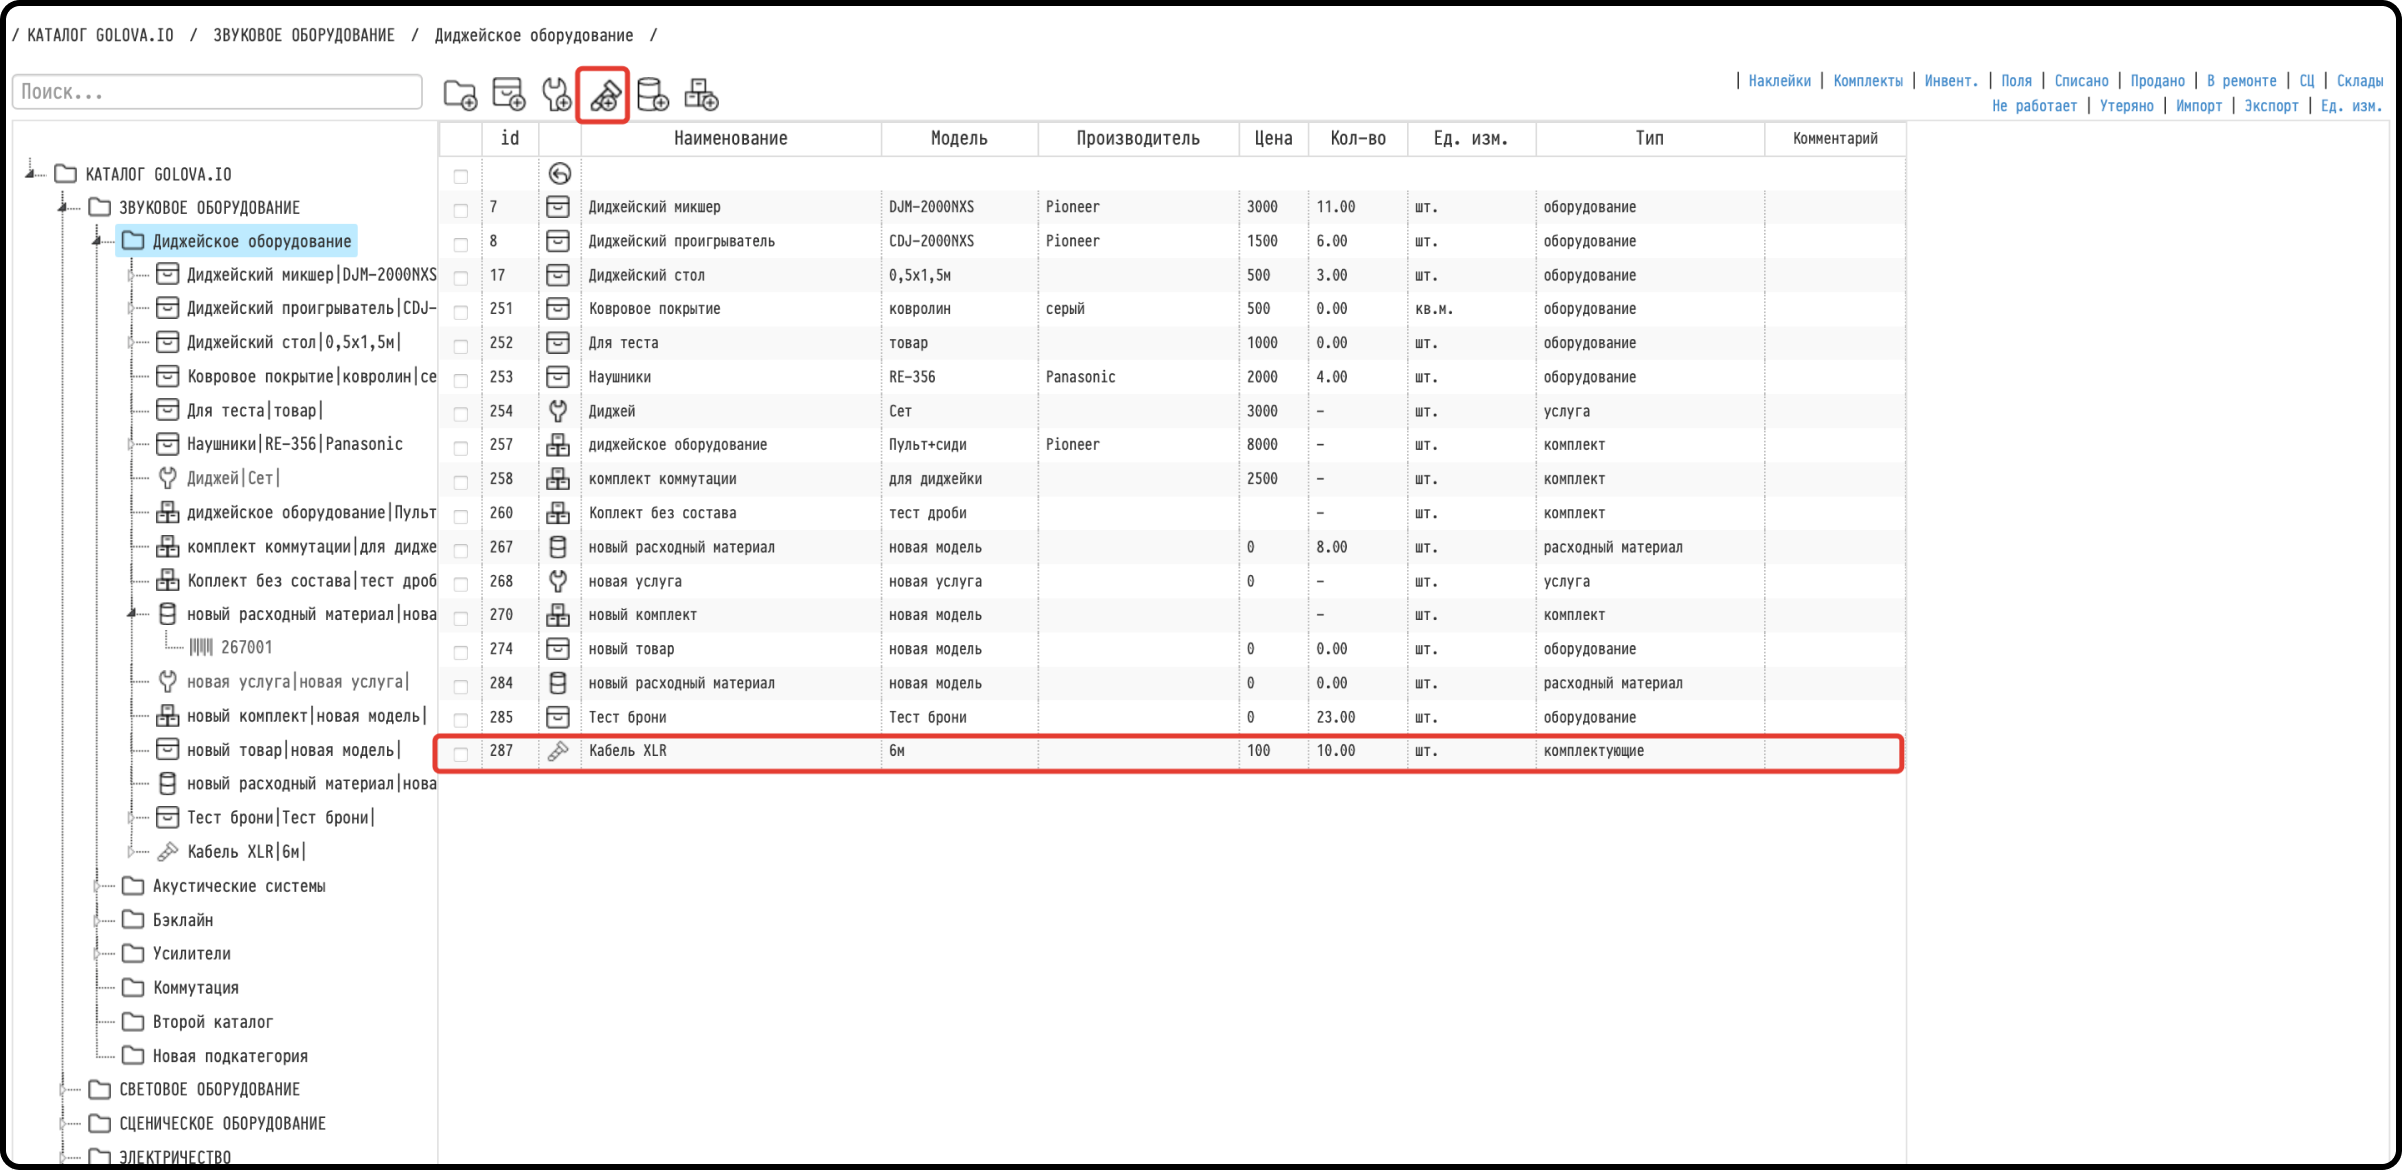Viewport: 2402px width, 1170px height.
Task: Tick the checkbox for Ковровое покрытие row 251
Action: tap(461, 312)
